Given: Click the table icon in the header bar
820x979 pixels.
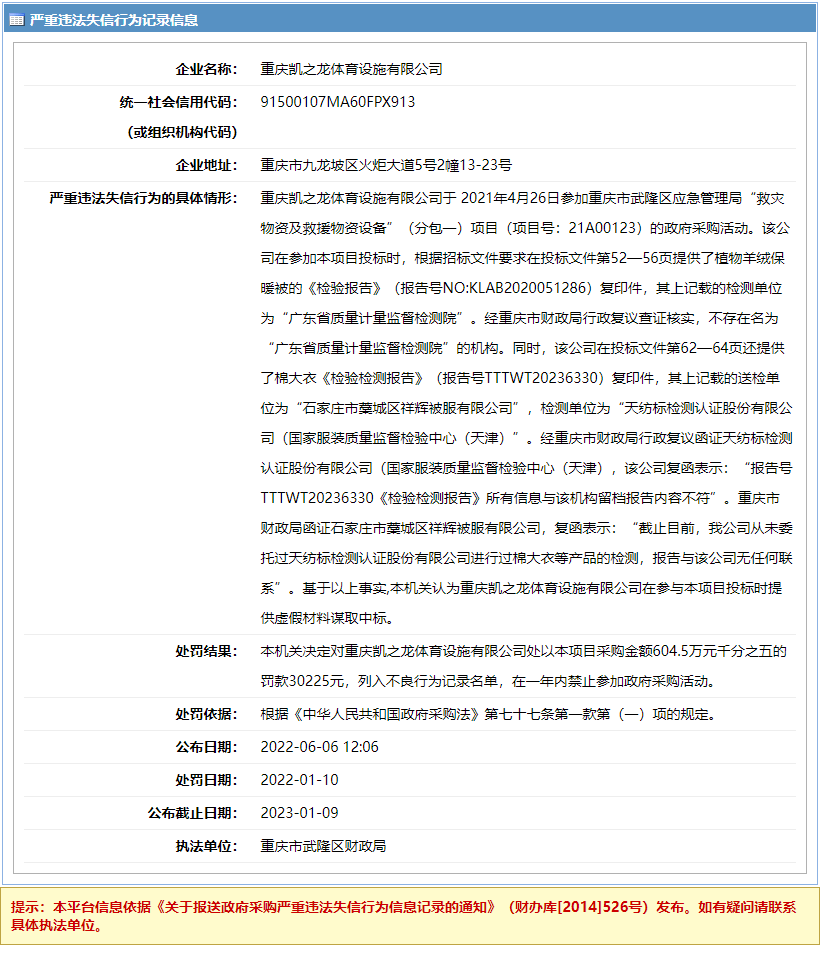Looking at the screenshot, I should click(x=16, y=20).
